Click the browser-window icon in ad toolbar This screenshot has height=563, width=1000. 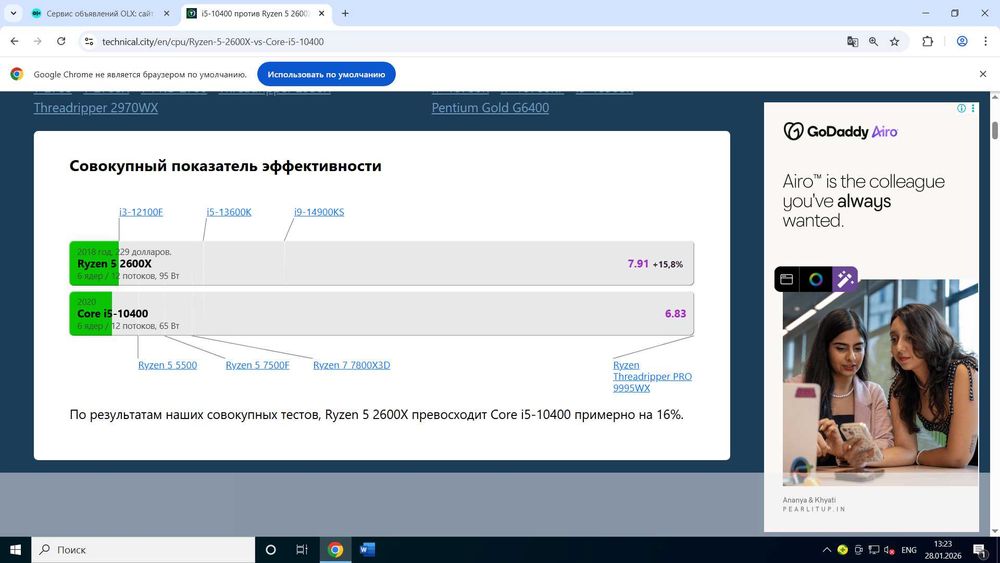[787, 279]
